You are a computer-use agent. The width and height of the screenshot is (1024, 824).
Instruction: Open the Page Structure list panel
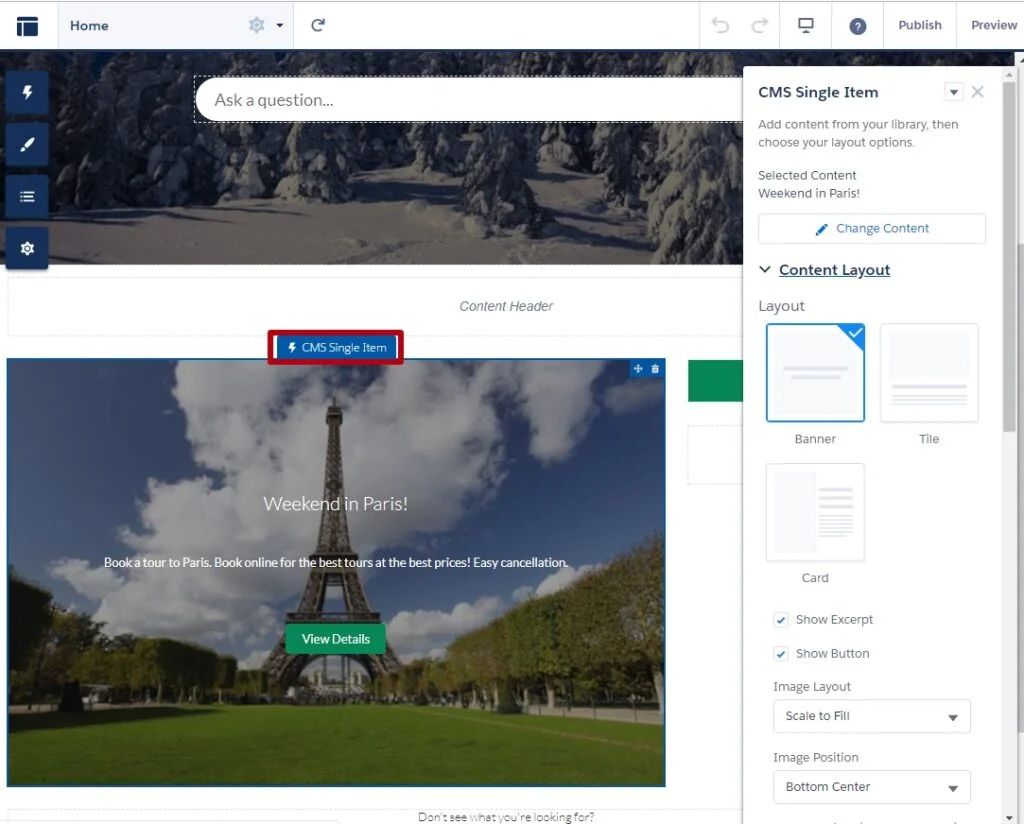point(27,197)
